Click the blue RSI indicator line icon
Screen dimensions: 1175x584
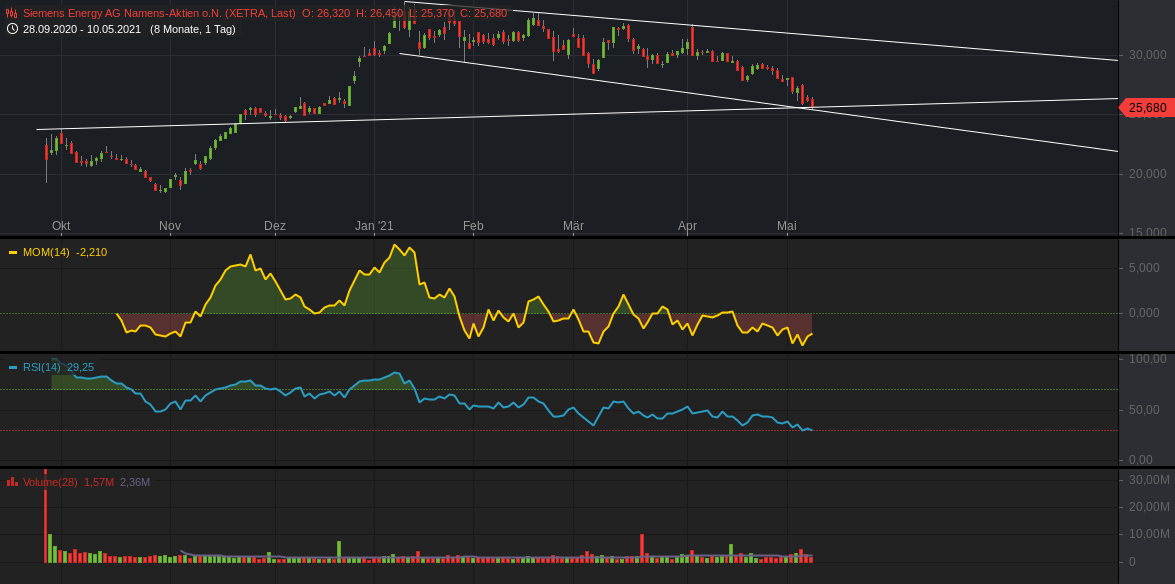click(x=13, y=367)
